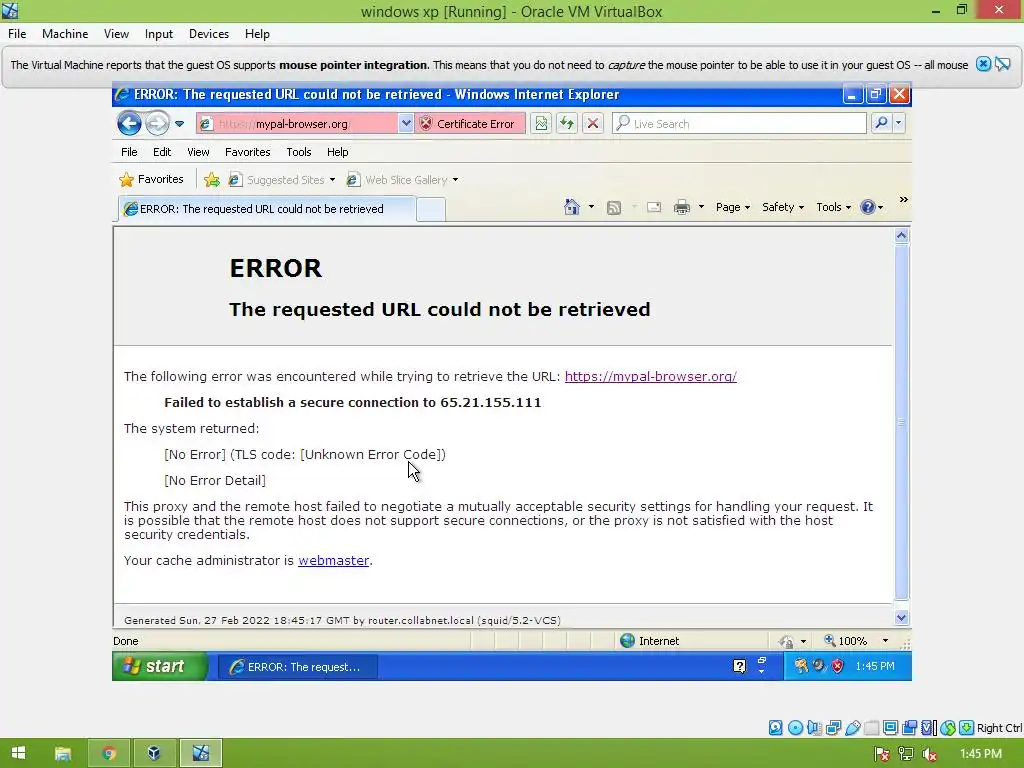Click VirtualBox hard disk status icon
The image size is (1024, 768).
click(775, 728)
